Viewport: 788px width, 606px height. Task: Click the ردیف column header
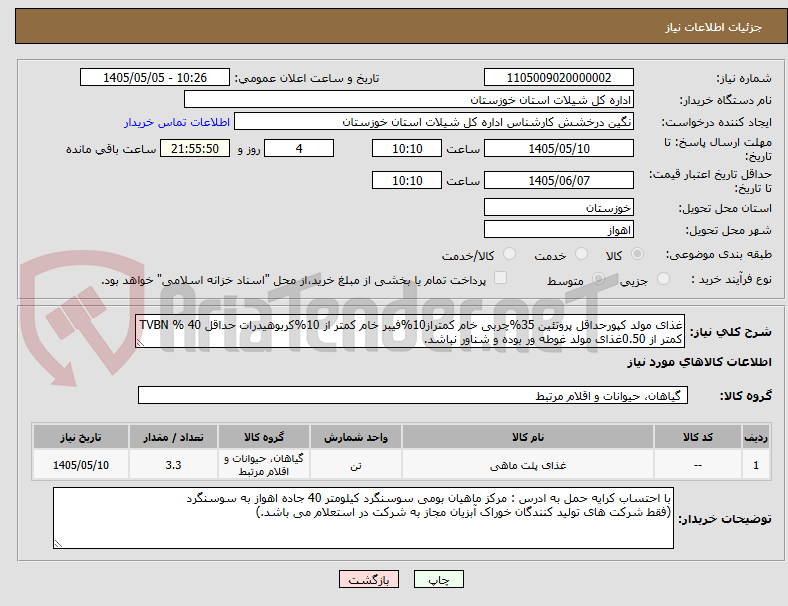[x=755, y=437]
